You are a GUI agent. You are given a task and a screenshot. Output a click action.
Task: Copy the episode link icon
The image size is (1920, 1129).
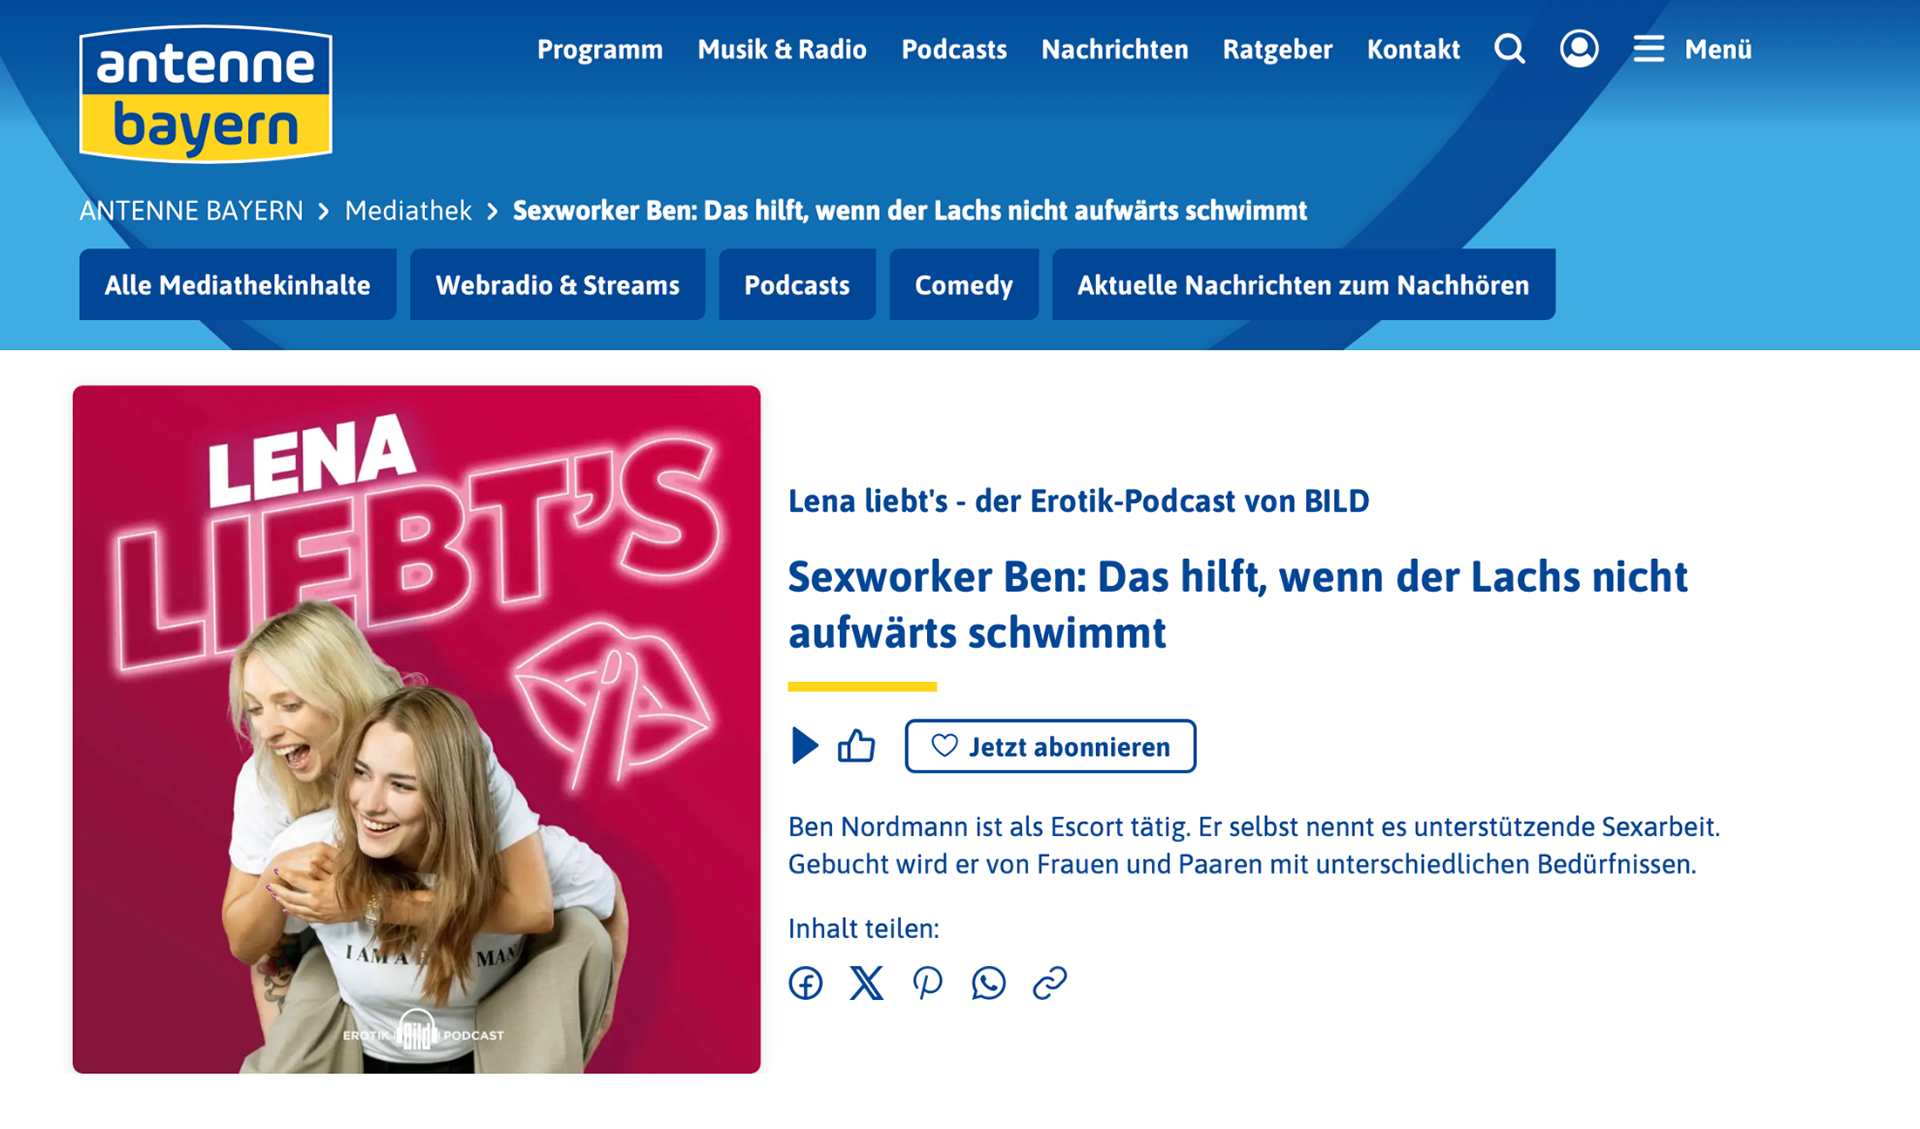(x=1049, y=983)
